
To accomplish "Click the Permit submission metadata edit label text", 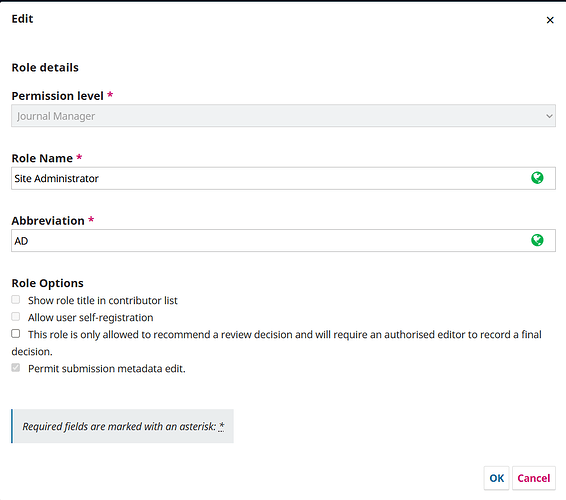I will point(107,369).
